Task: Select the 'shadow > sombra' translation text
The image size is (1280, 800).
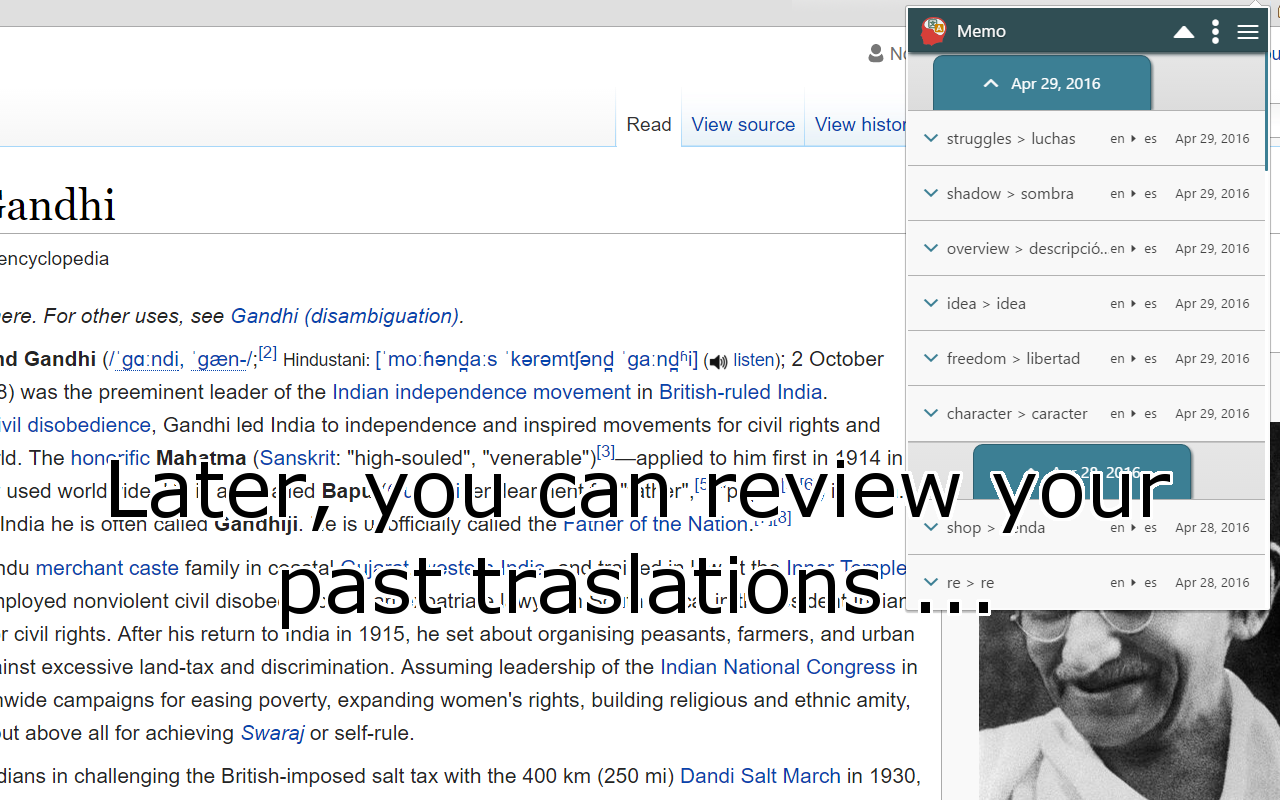Action: 1010,194
